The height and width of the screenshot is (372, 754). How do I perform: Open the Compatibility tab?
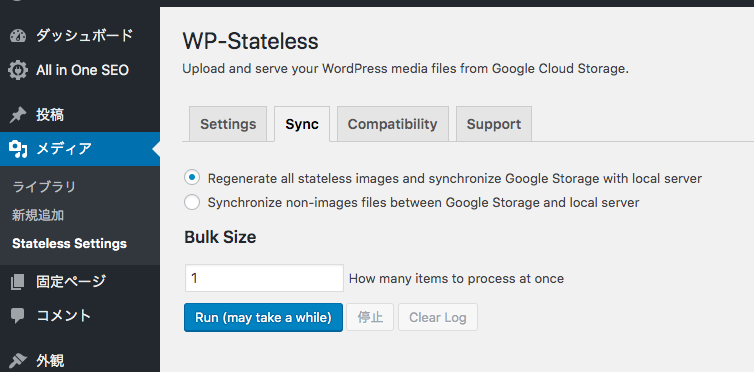(392, 124)
